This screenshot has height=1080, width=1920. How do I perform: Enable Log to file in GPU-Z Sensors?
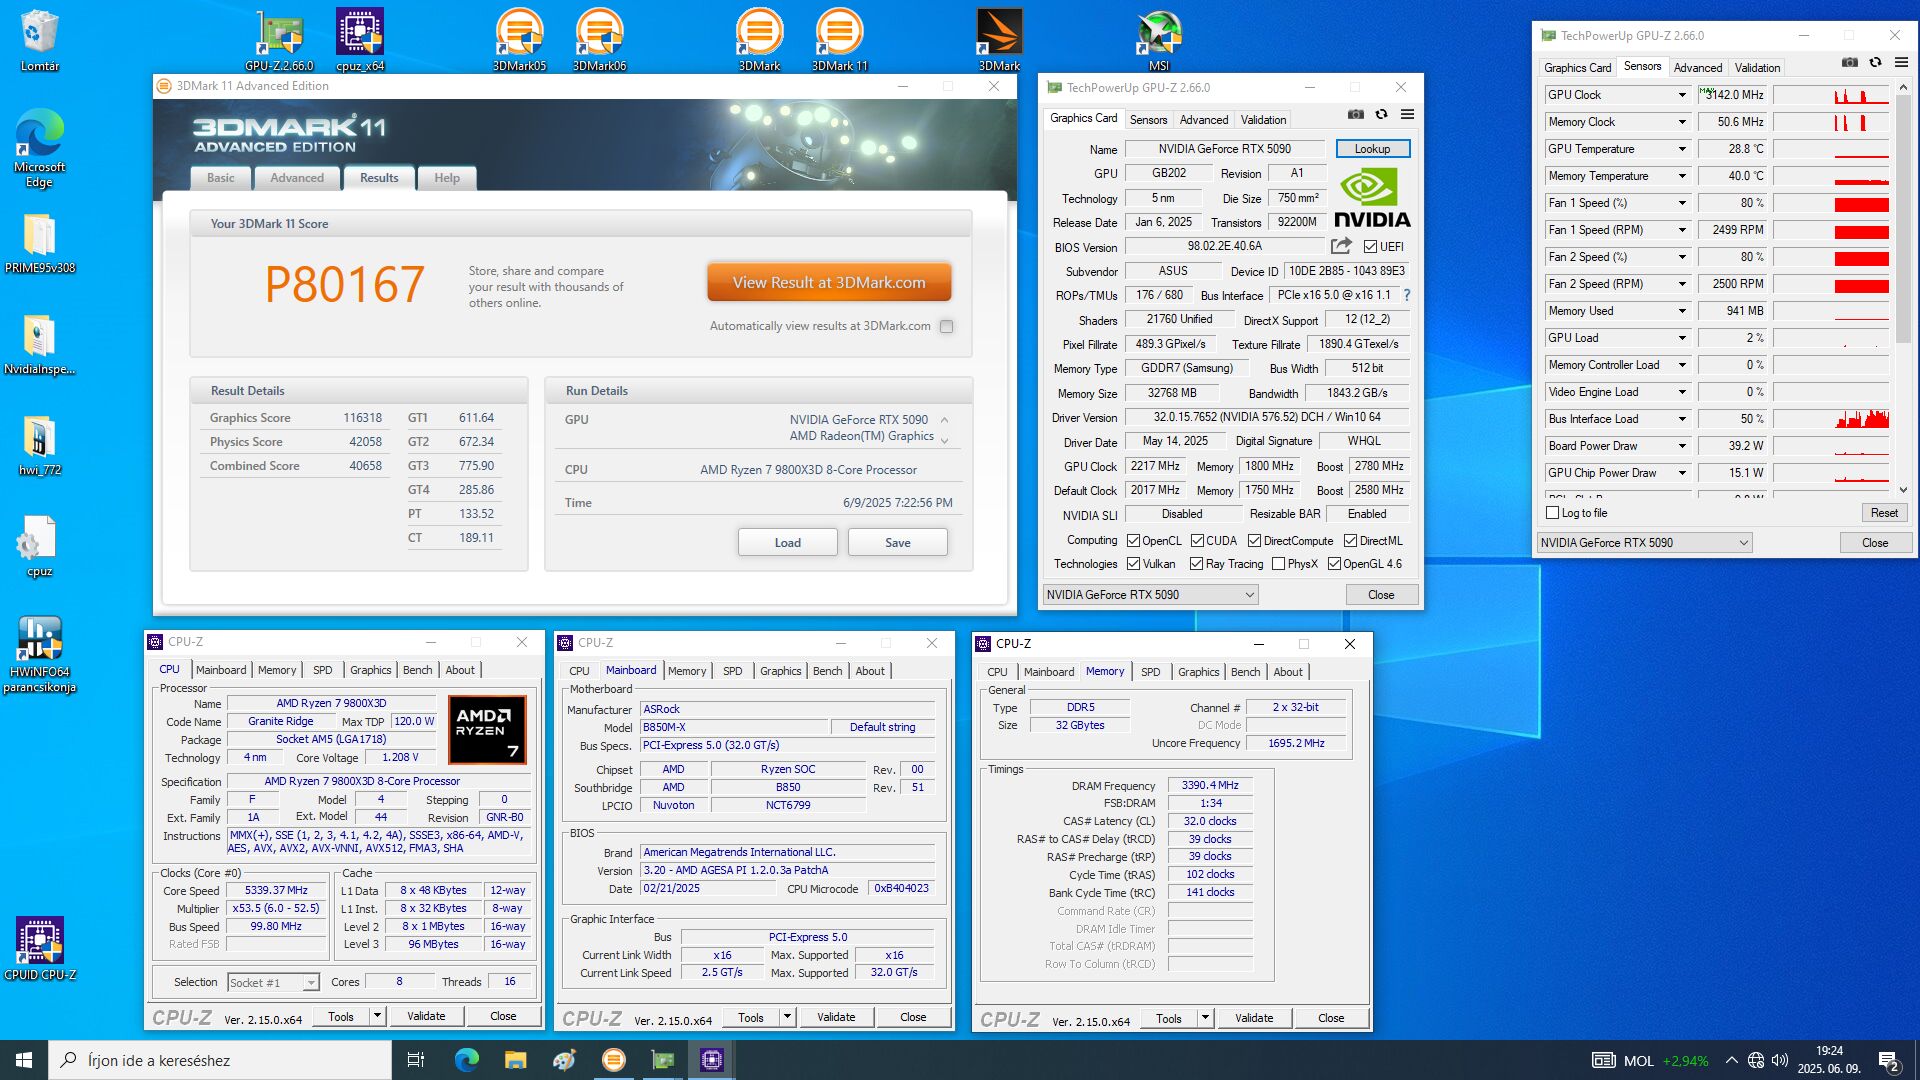[1552, 513]
